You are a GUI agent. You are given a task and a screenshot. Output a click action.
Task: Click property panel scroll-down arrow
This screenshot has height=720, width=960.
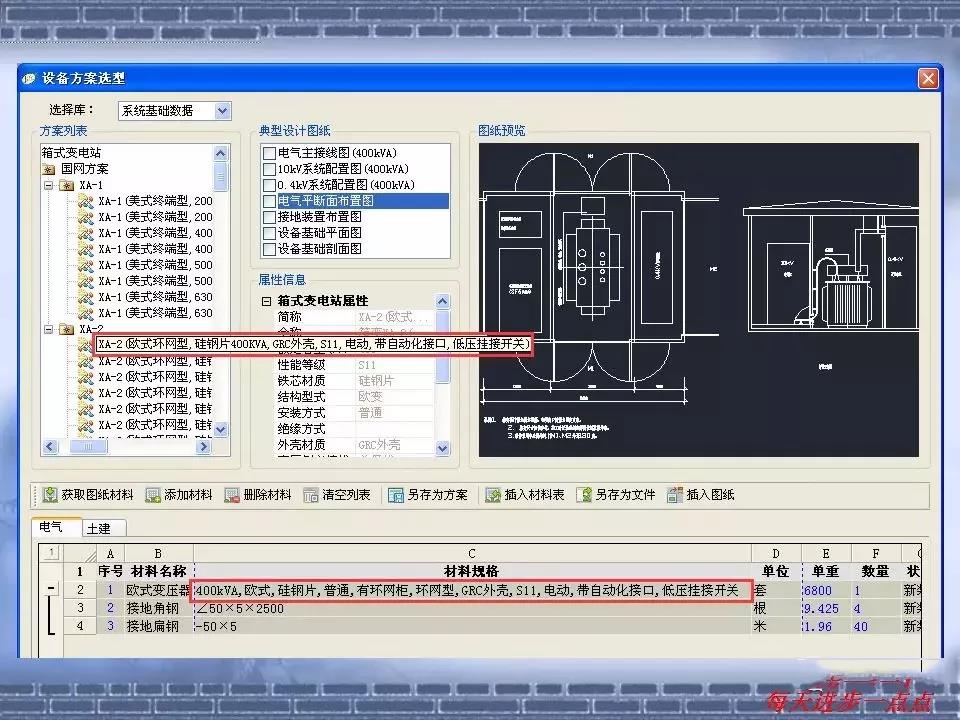[442, 448]
